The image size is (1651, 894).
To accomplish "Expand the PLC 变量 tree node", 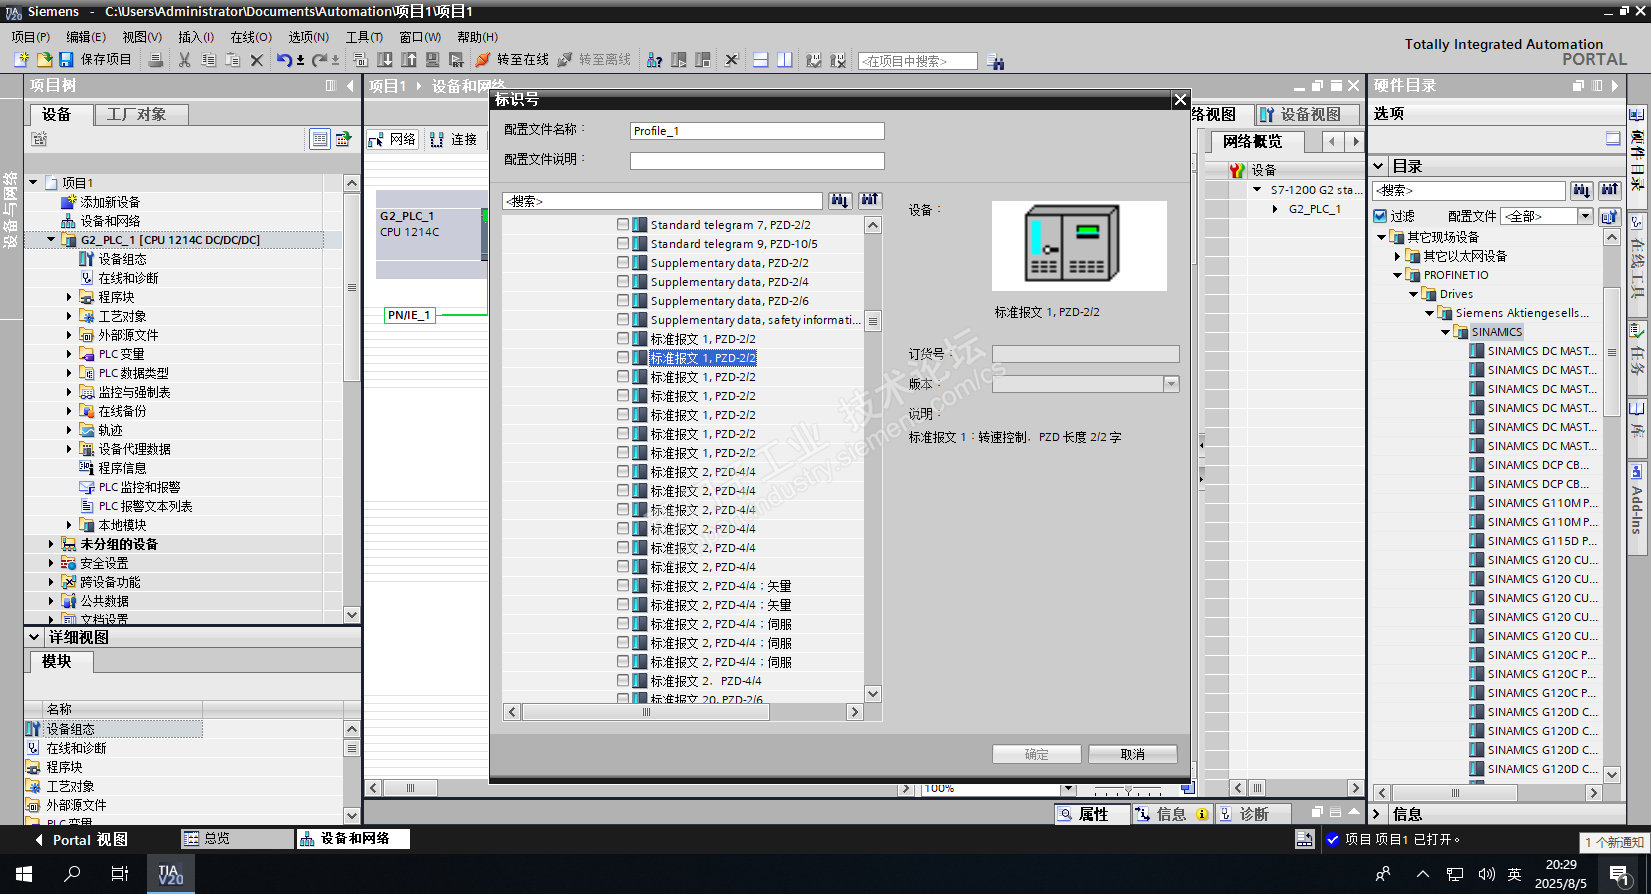I will [x=69, y=354].
